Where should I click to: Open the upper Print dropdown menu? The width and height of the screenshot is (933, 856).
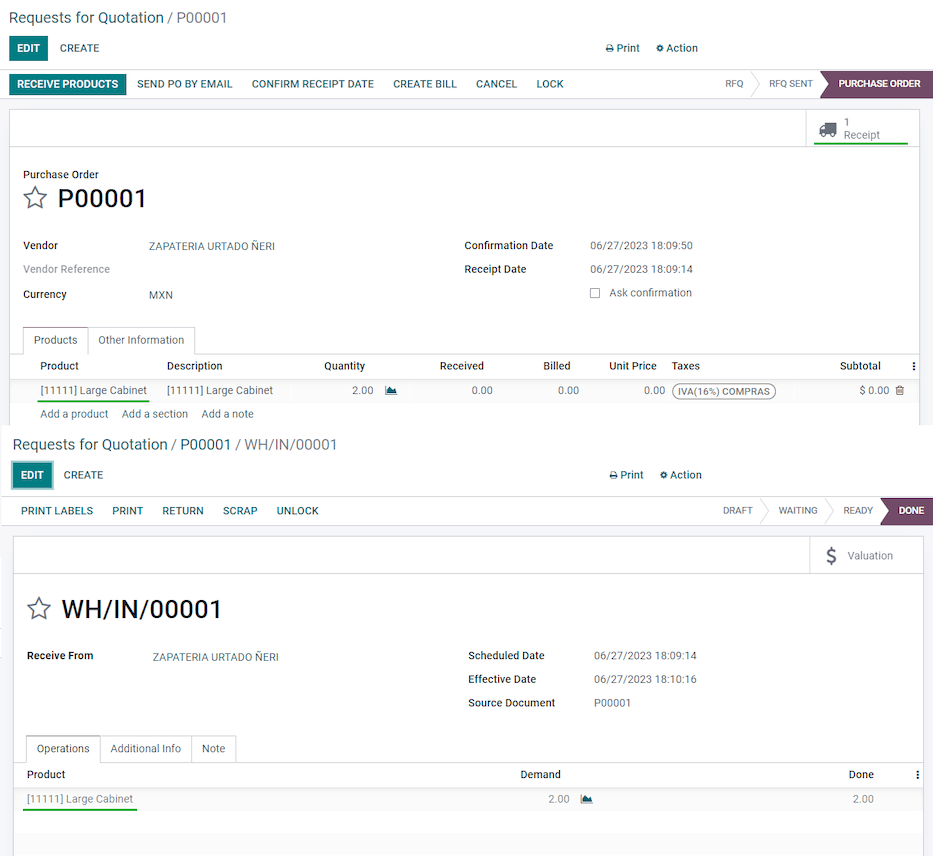(x=622, y=48)
